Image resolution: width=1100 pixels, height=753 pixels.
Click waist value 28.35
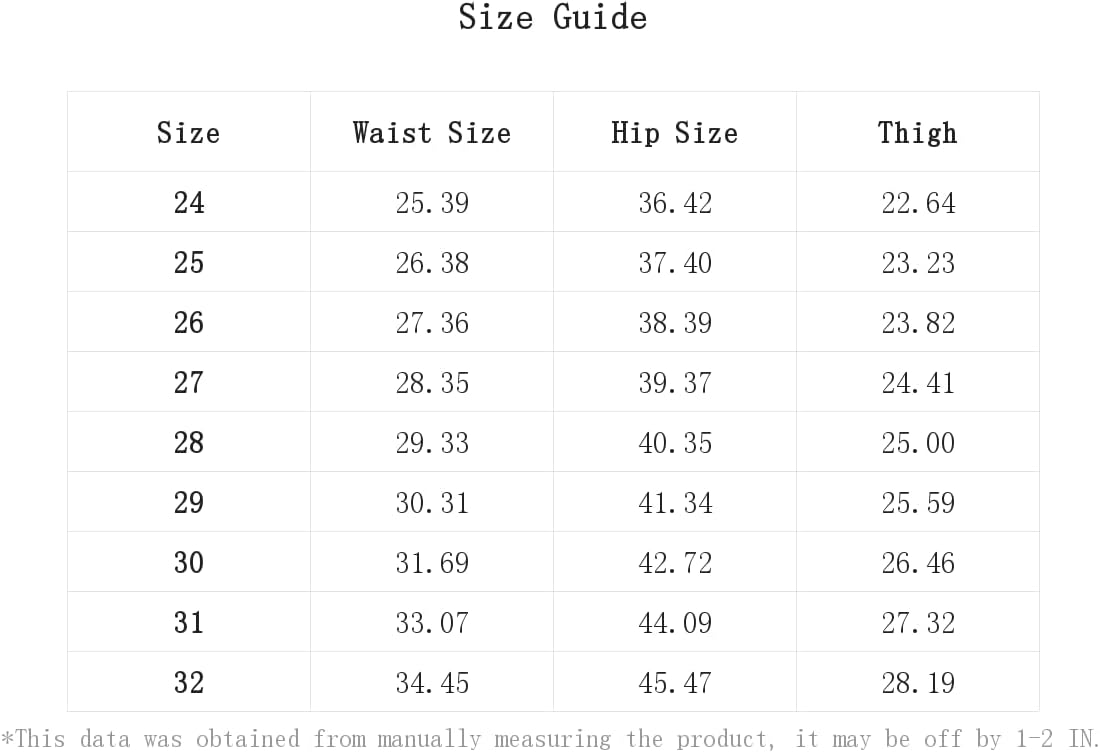[x=431, y=383]
